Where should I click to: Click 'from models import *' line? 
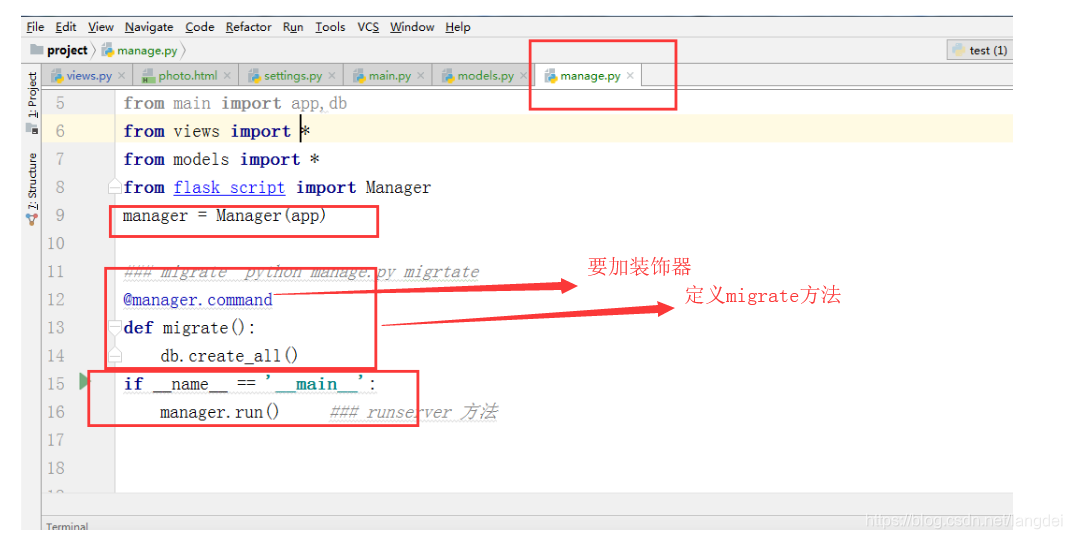[x=222, y=159]
